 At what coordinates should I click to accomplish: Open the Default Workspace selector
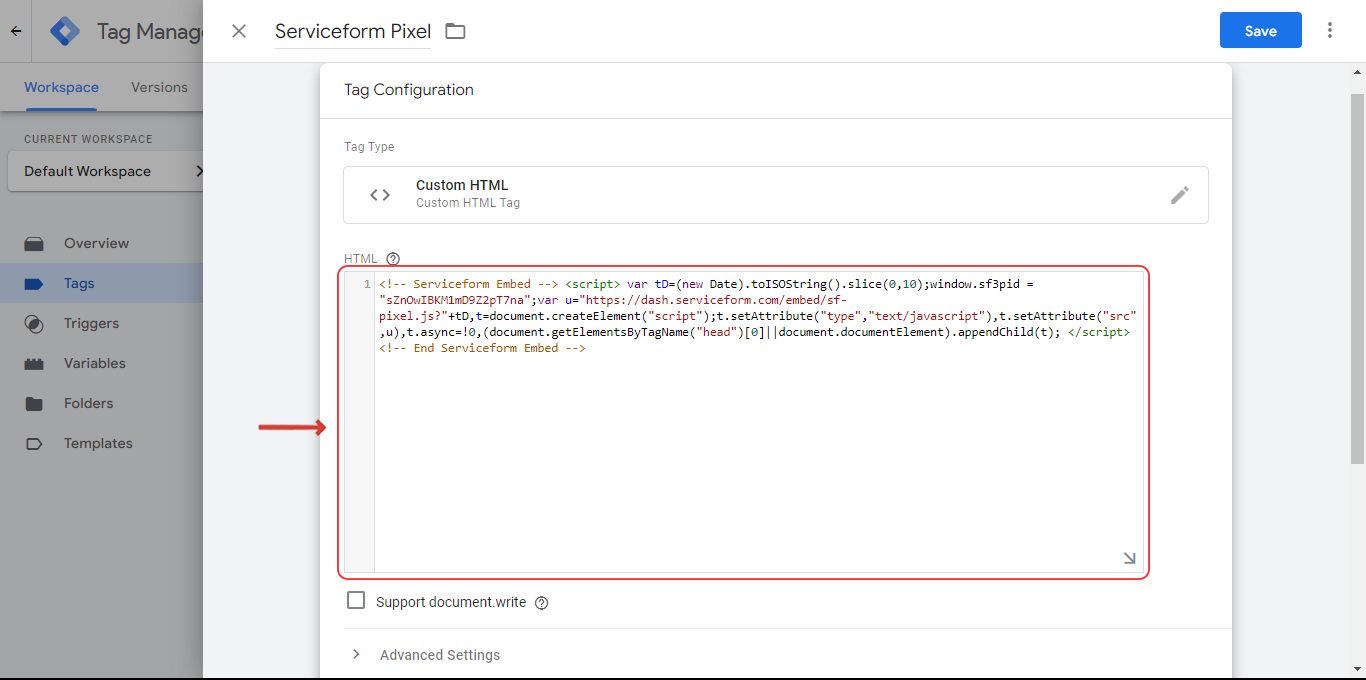107,171
